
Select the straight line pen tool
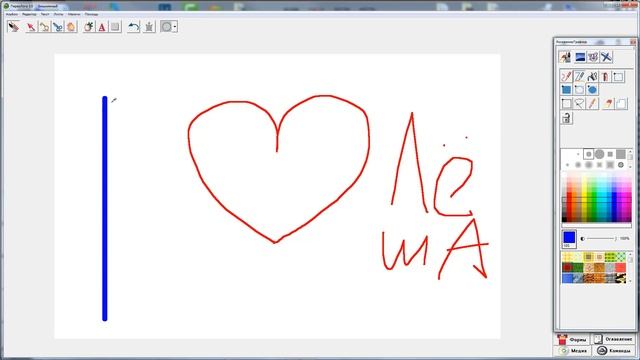tap(579, 76)
